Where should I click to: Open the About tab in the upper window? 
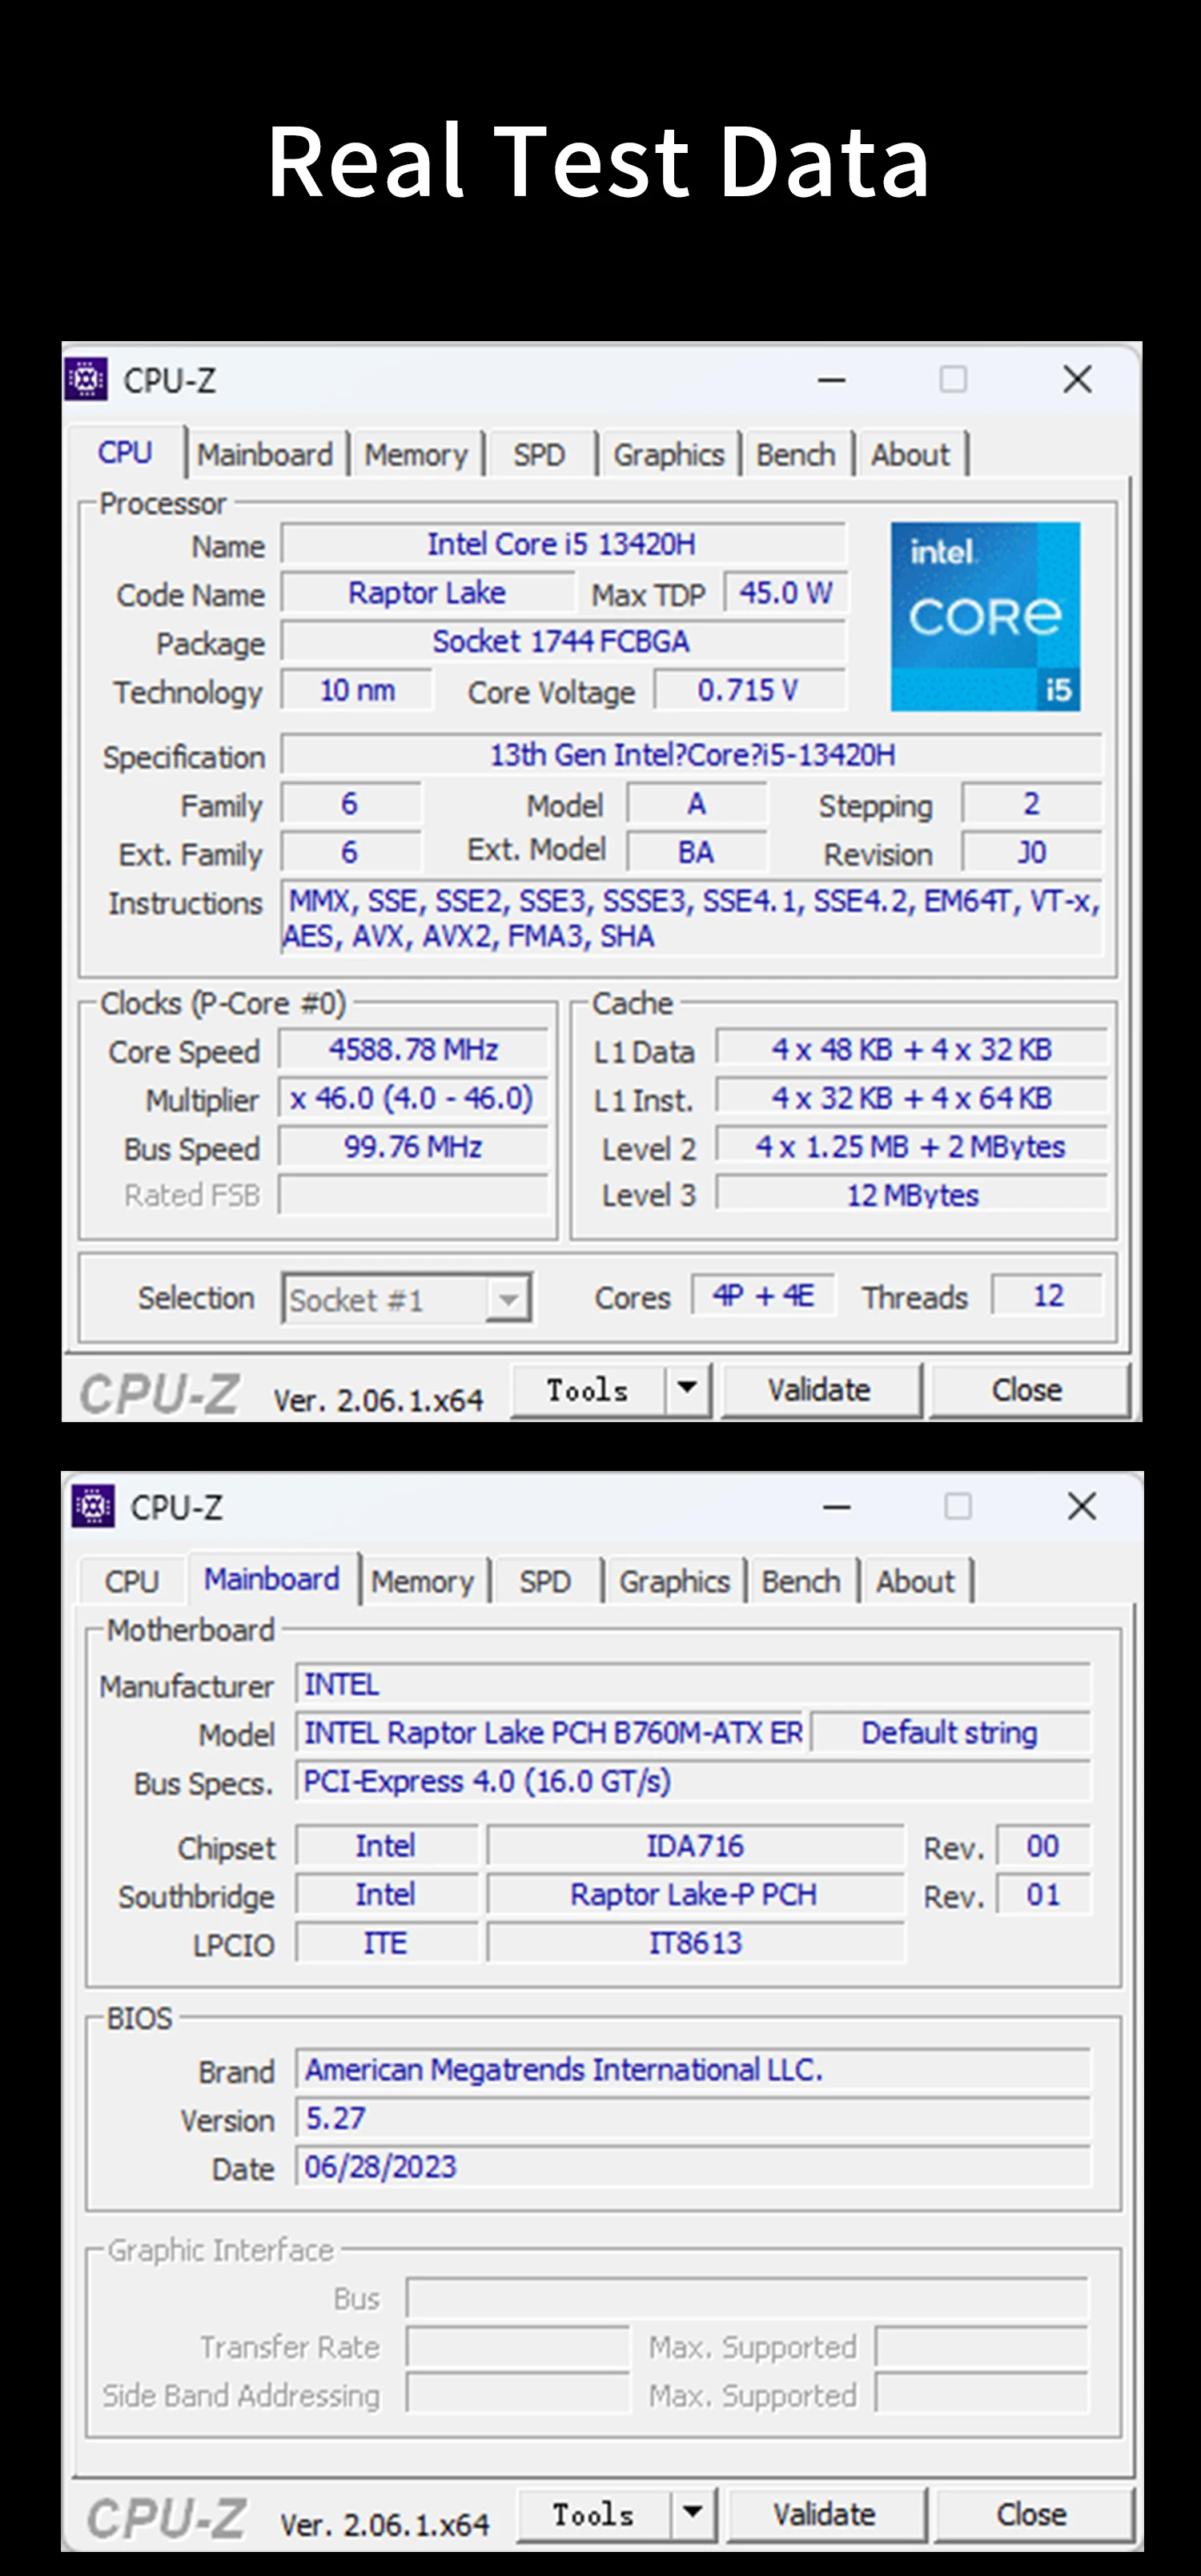pos(910,455)
